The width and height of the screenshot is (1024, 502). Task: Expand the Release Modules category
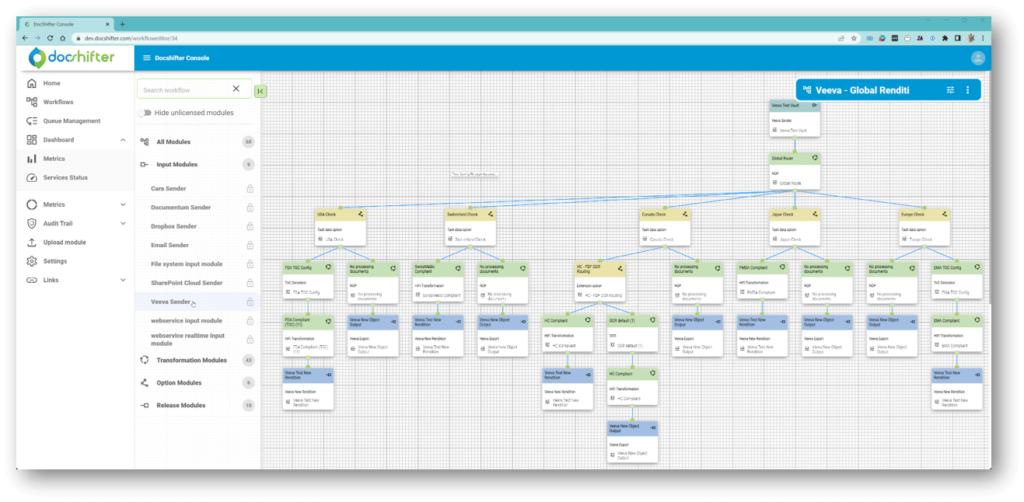tap(181, 405)
